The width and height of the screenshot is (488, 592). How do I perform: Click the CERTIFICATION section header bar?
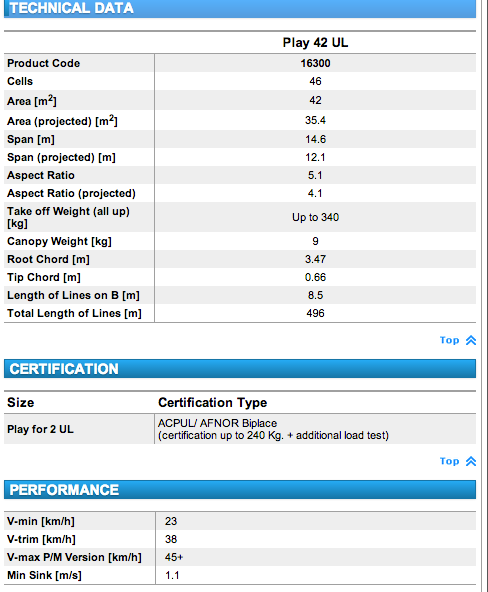[x=240, y=368]
